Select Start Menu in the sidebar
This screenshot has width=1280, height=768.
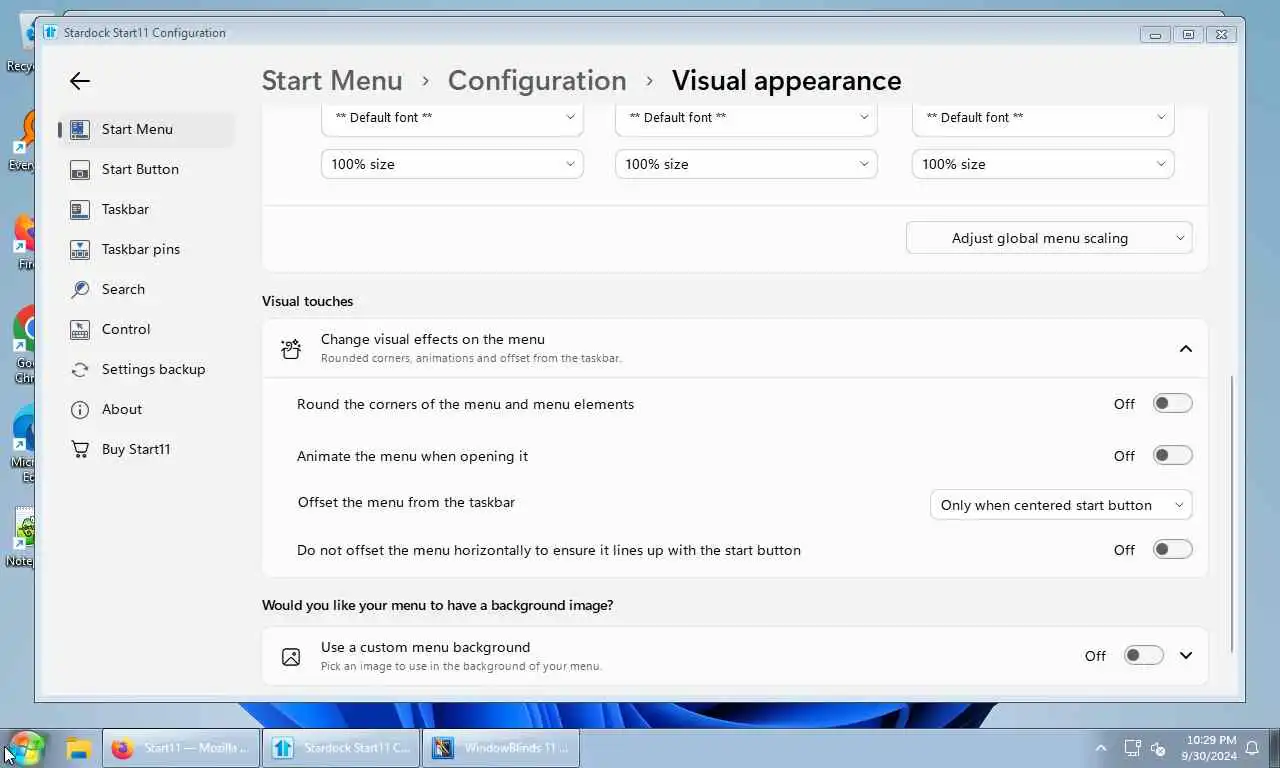147,129
